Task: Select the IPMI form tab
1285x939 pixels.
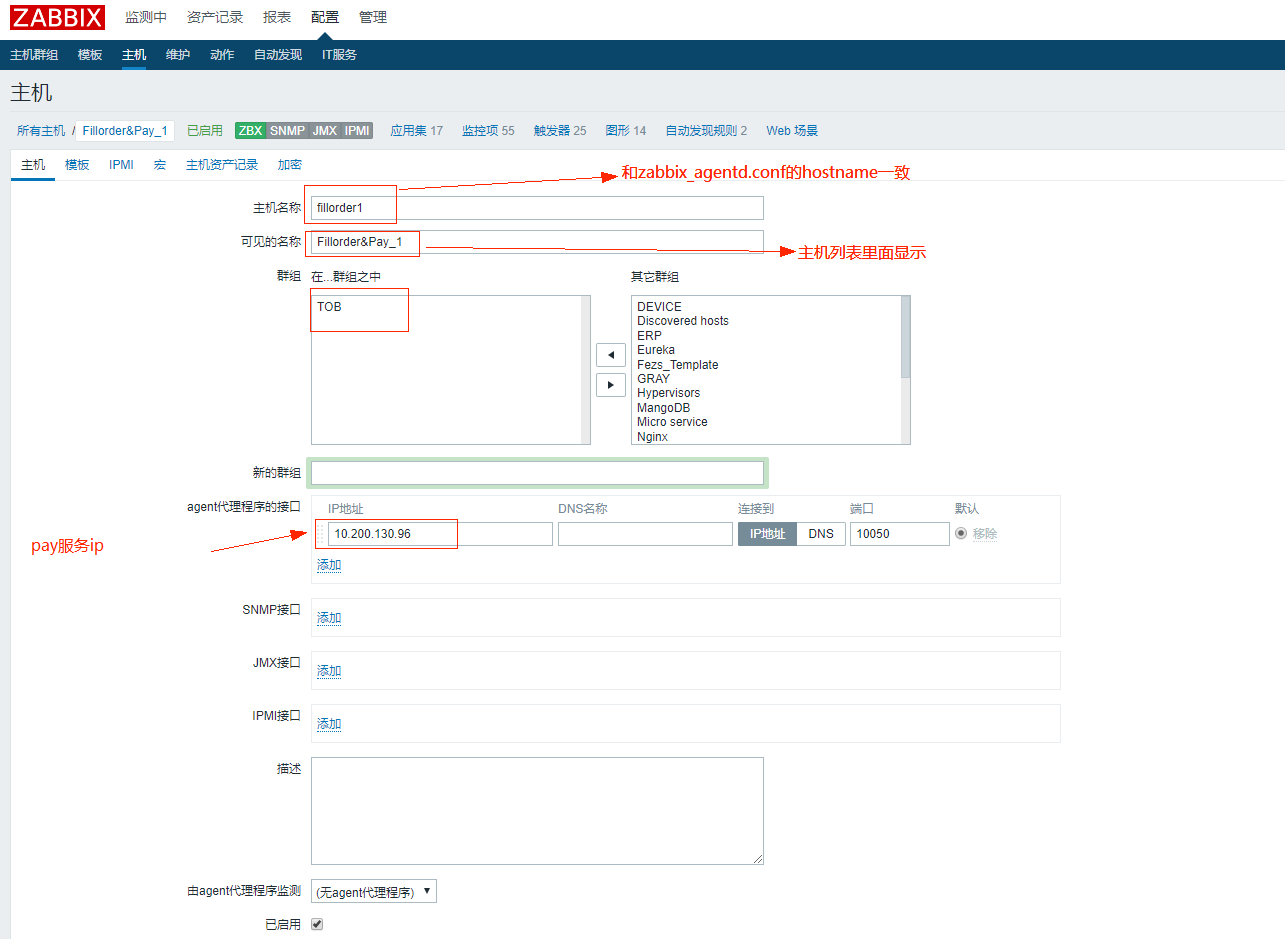Action: click(x=121, y=165)
